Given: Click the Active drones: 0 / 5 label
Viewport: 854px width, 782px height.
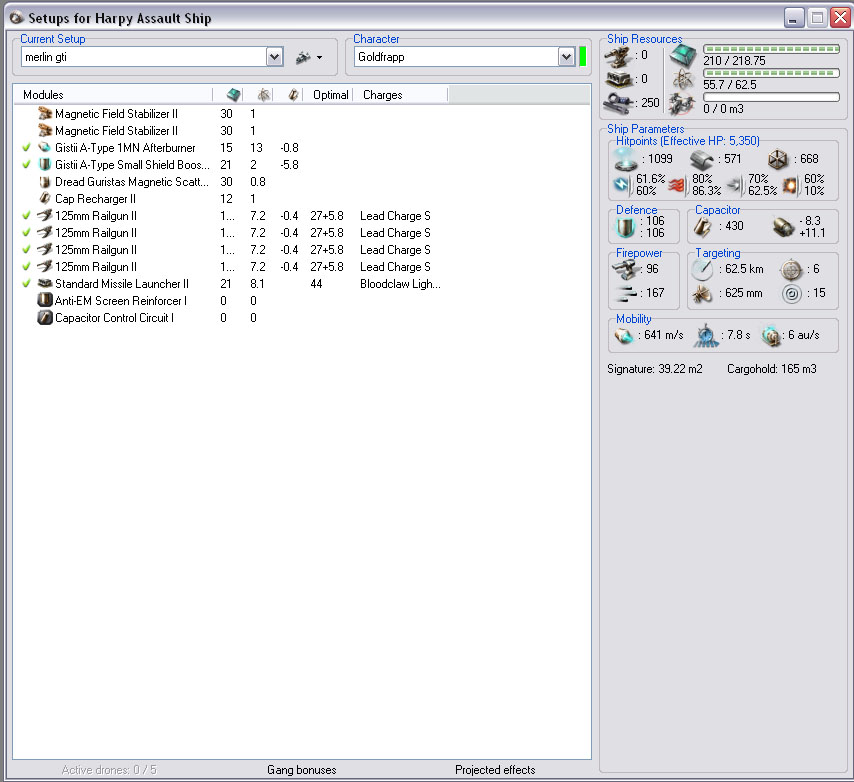Looking at the screenshot, I should click(109, 769).
